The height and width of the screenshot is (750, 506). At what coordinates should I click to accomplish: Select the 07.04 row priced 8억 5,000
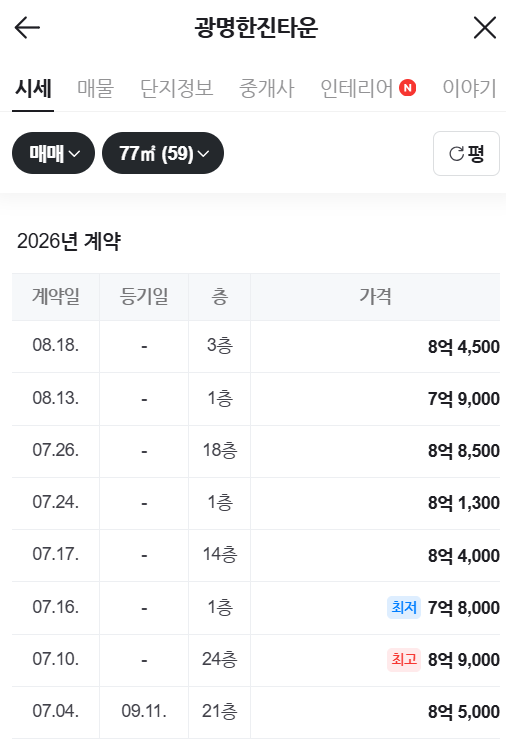tap(256, 712)
